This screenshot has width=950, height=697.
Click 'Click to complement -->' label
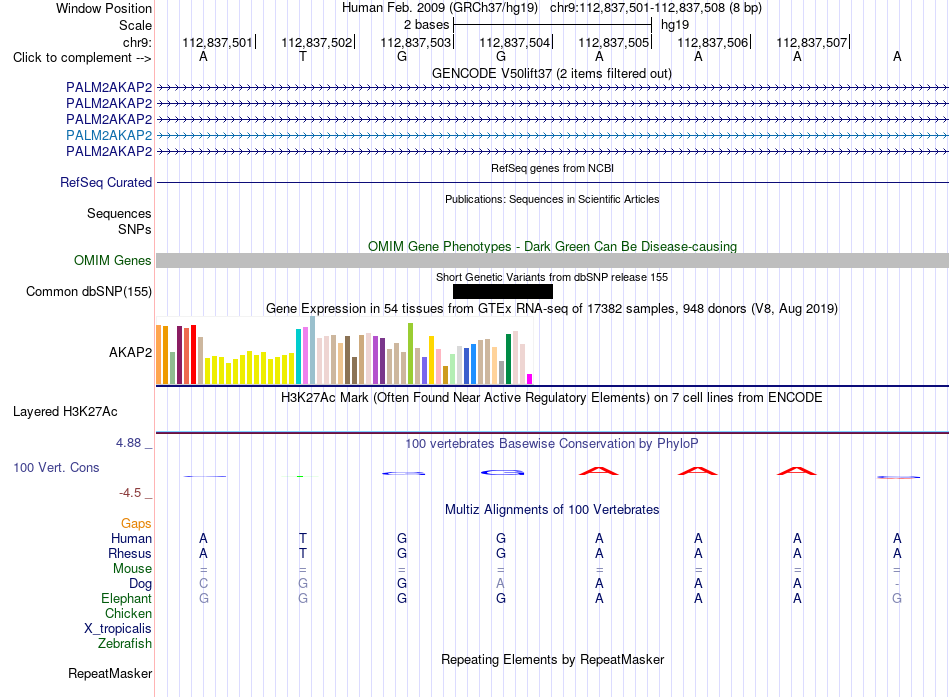coord(82,58)
